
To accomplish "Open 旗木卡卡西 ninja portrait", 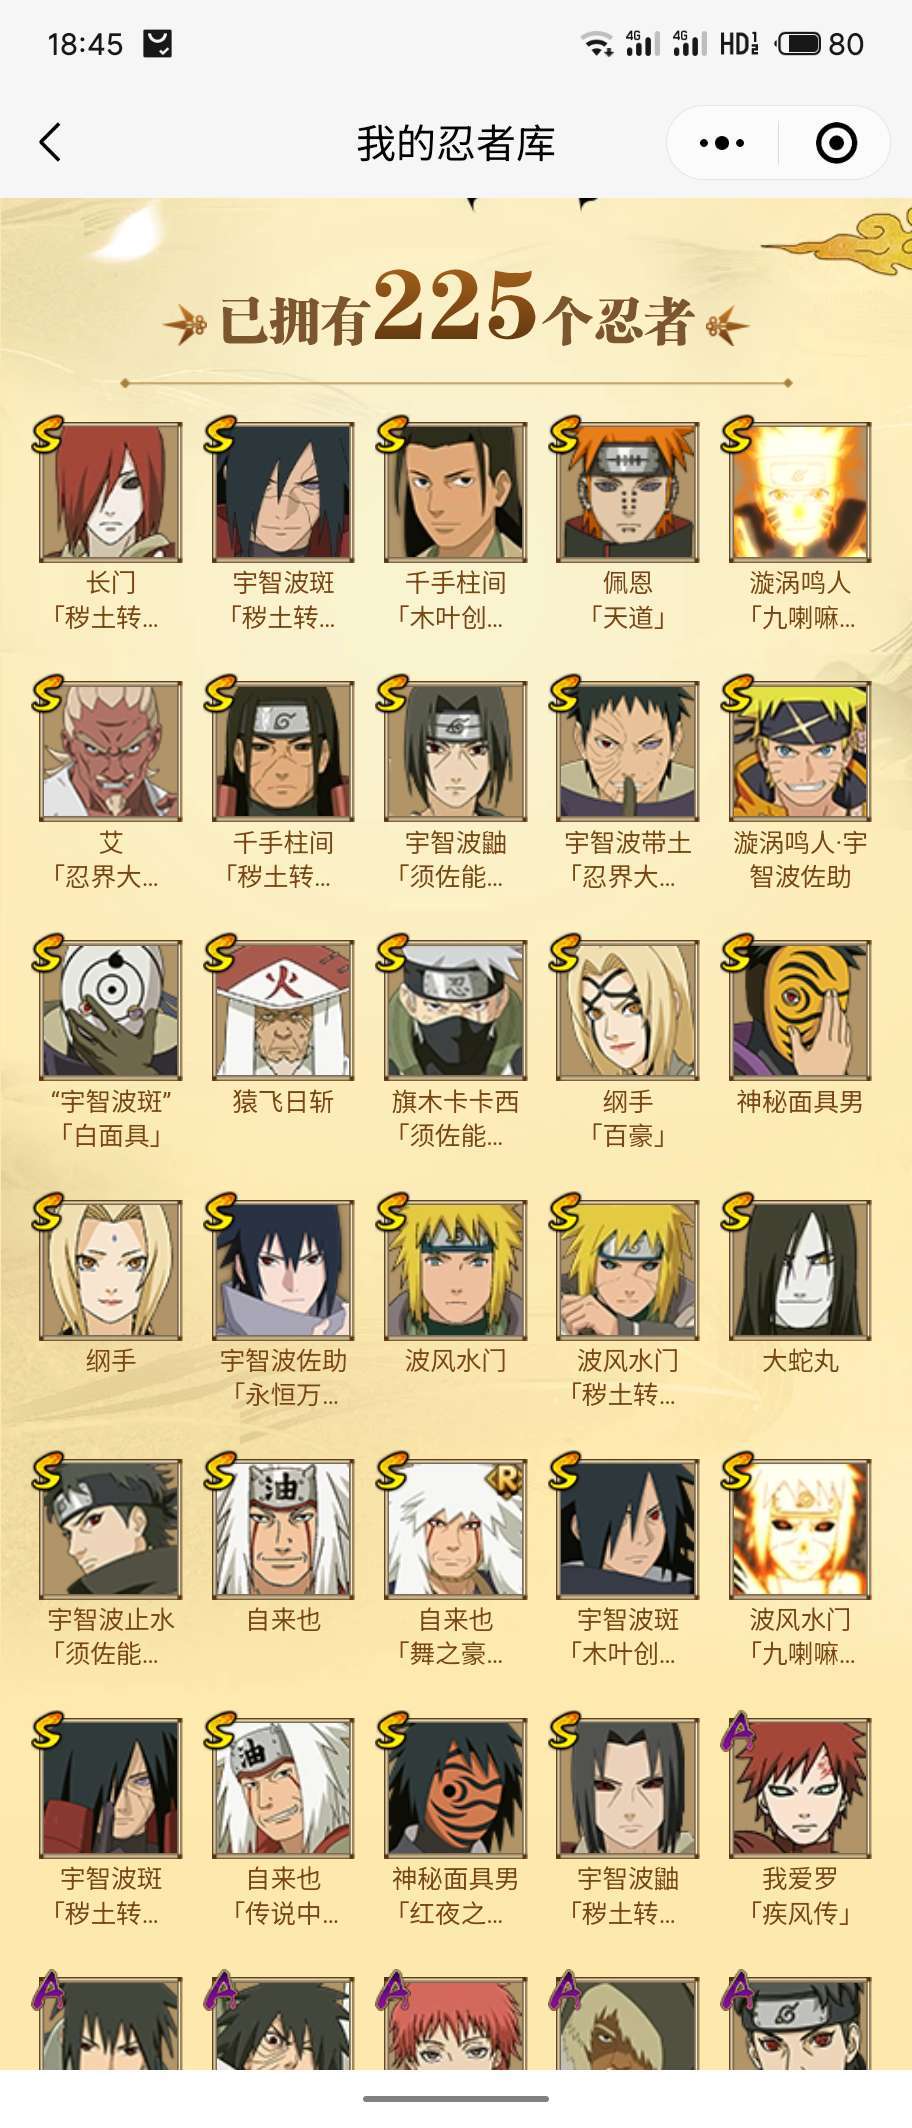I will tap(456, 1010).
